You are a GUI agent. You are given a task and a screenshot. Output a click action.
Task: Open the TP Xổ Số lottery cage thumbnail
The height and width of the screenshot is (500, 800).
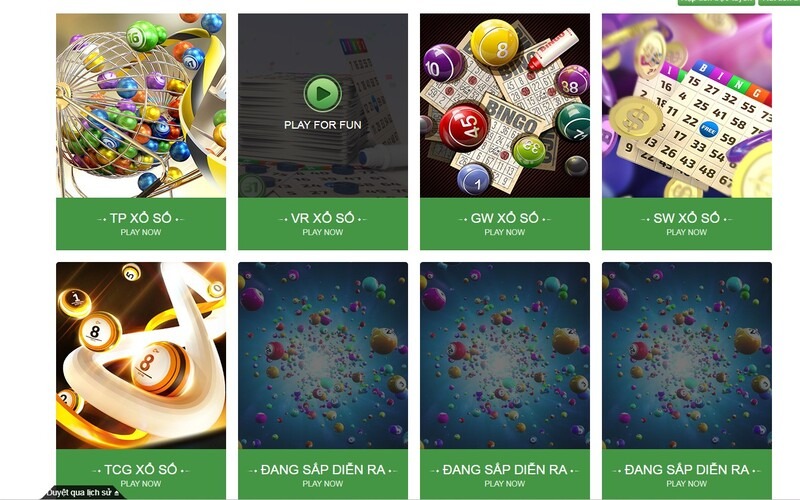pyautogui.click(x=141, y=106)
